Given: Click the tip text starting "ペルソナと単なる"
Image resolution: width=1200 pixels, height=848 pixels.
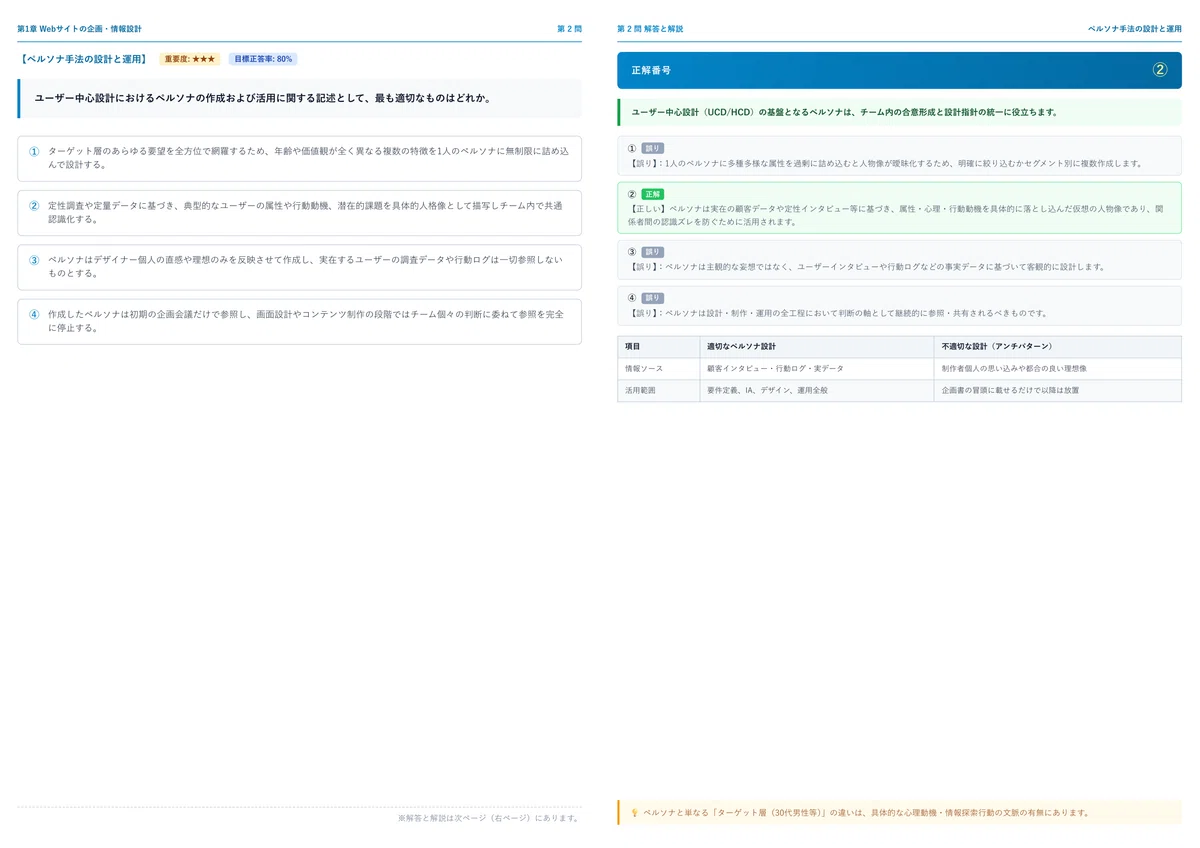Looking at the screenshot, I should [866, 813].
